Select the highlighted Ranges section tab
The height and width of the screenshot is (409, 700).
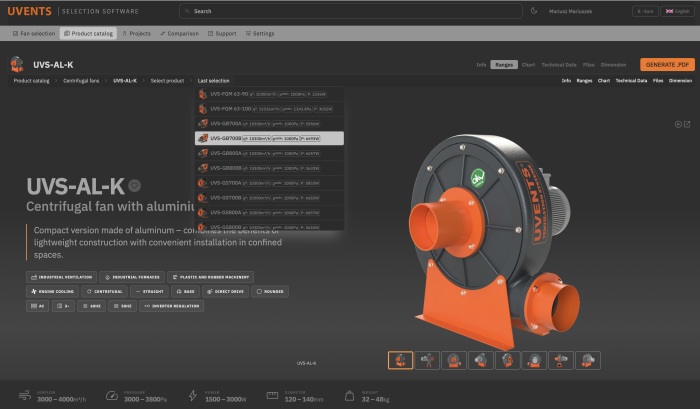pos(504,65)
